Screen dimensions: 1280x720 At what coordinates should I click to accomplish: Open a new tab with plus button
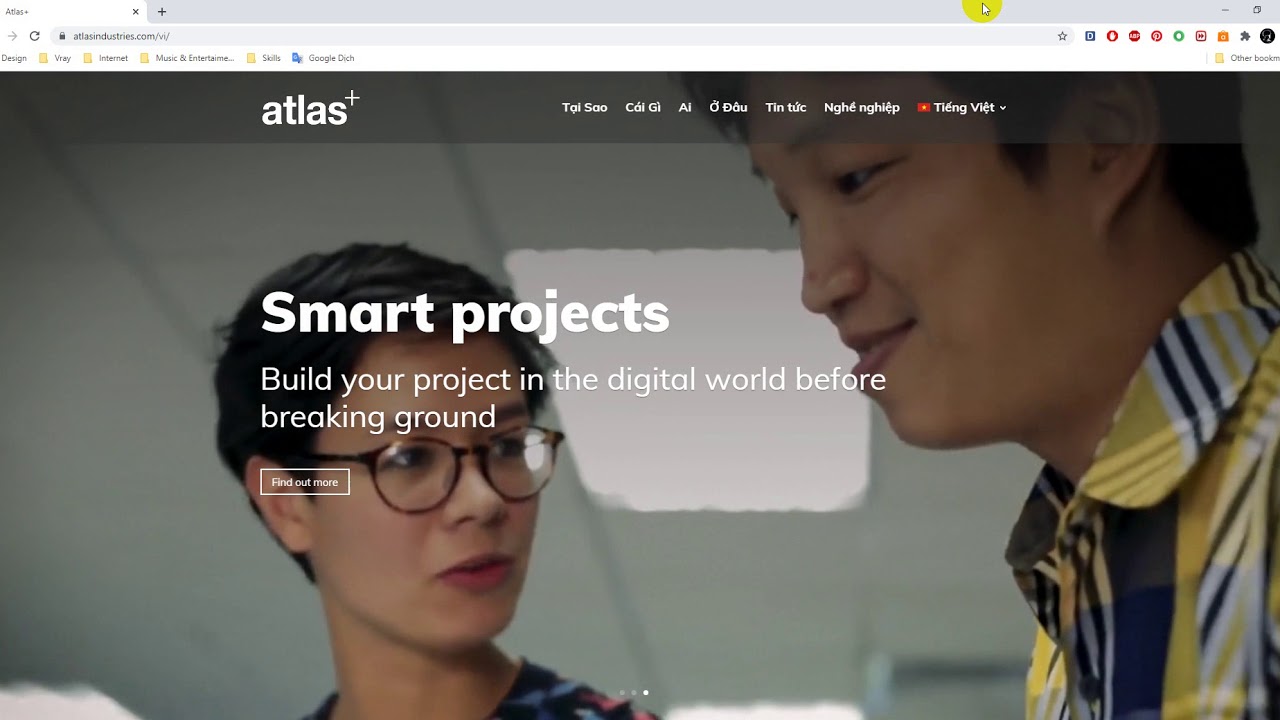(162, 12)
